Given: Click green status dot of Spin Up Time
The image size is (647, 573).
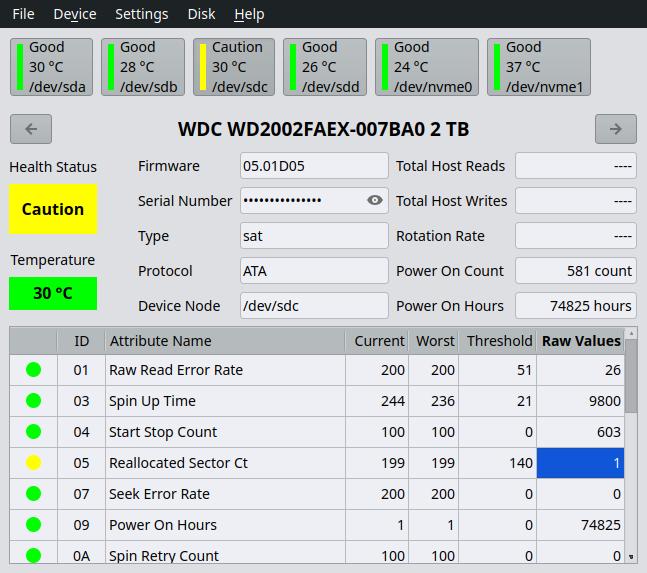Looking at the screenshot, I should (x=33, y=401).
